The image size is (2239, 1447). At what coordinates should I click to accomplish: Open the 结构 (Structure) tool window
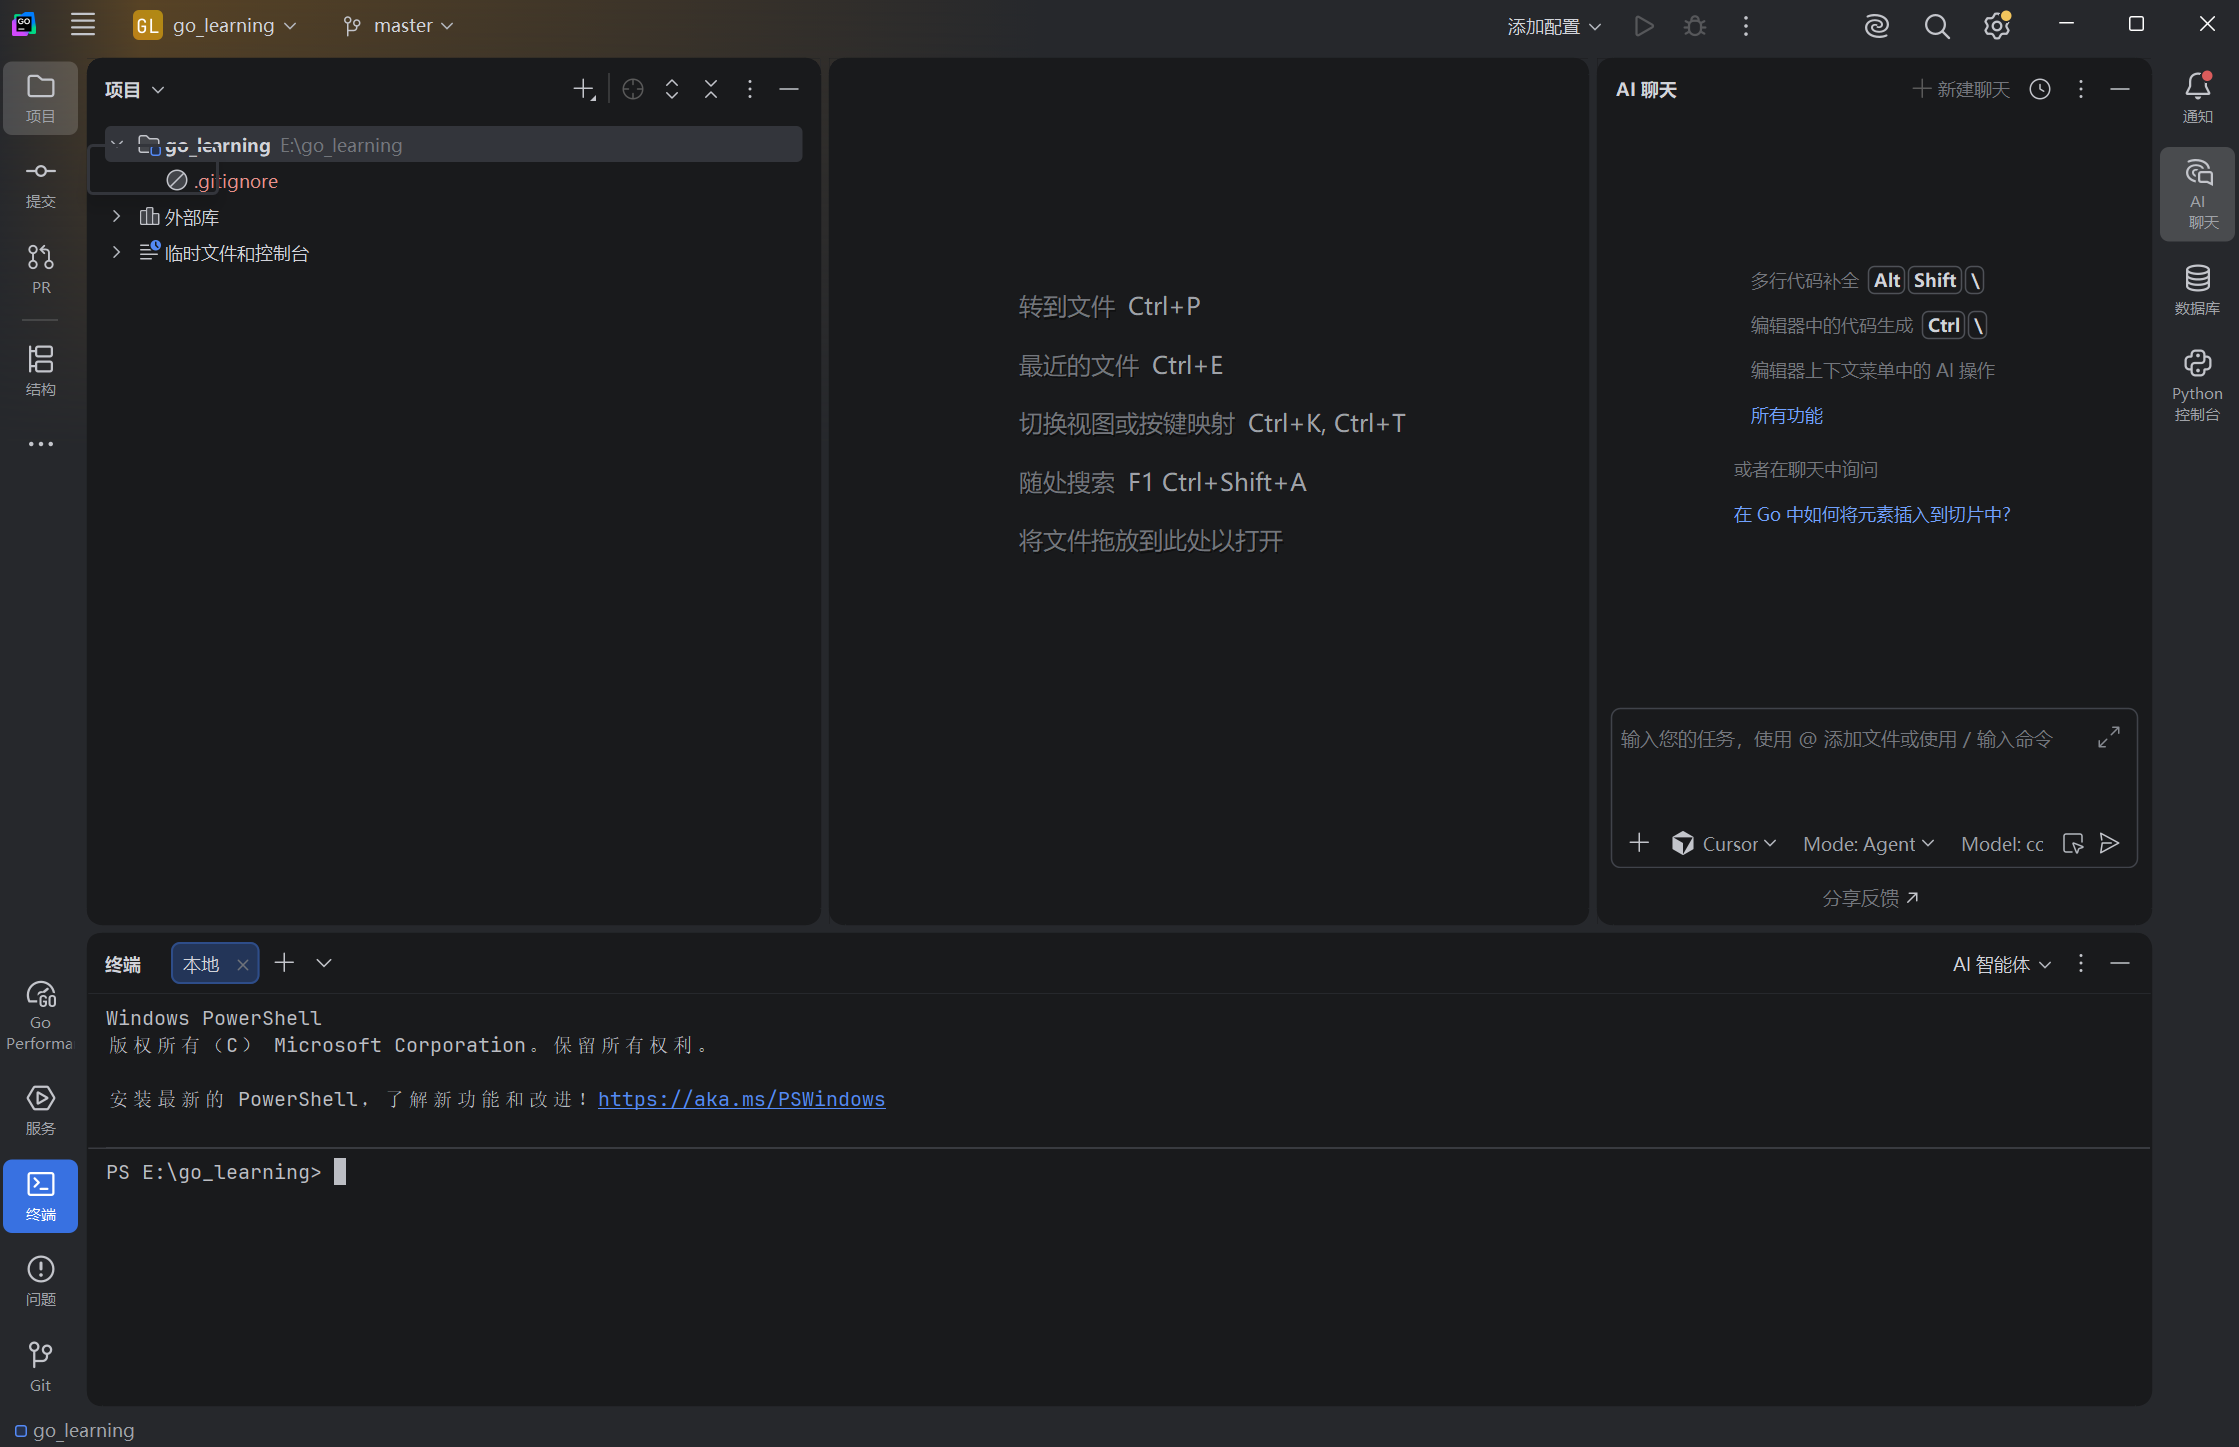(x=41, y=371)
